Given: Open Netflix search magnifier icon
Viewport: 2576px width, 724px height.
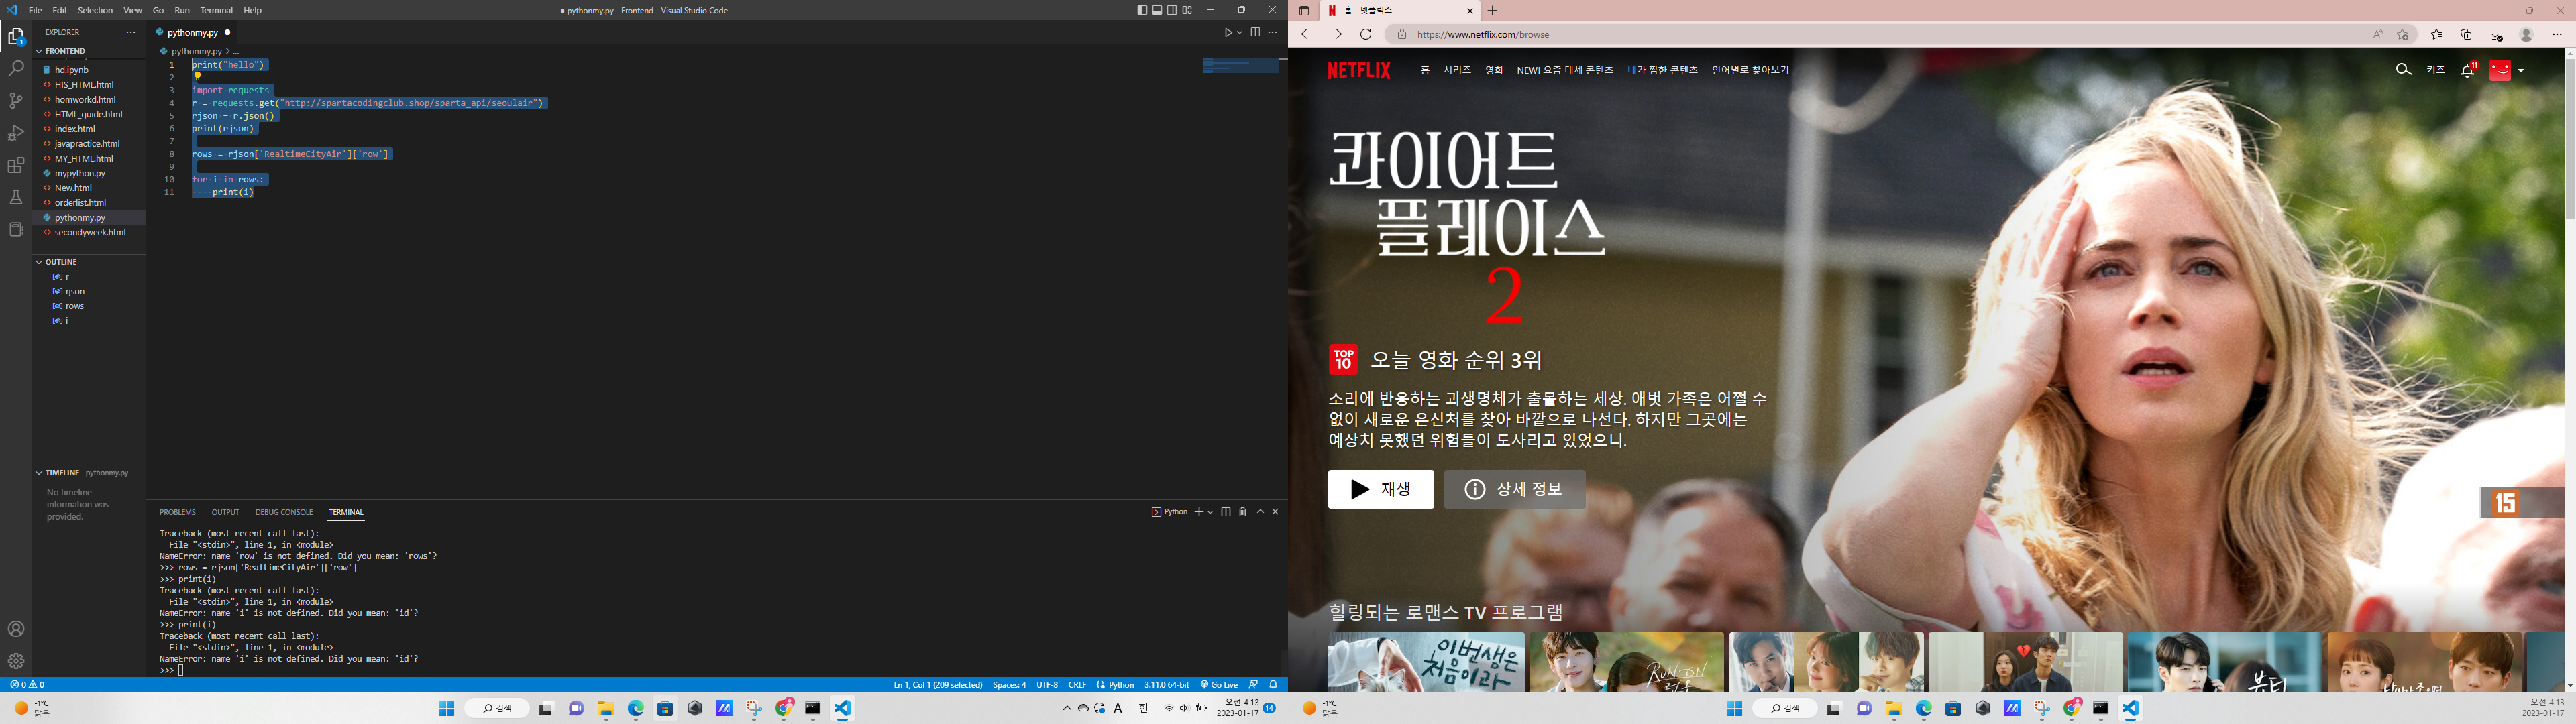Looking at the screenshot, I should tap(2404, 70).
